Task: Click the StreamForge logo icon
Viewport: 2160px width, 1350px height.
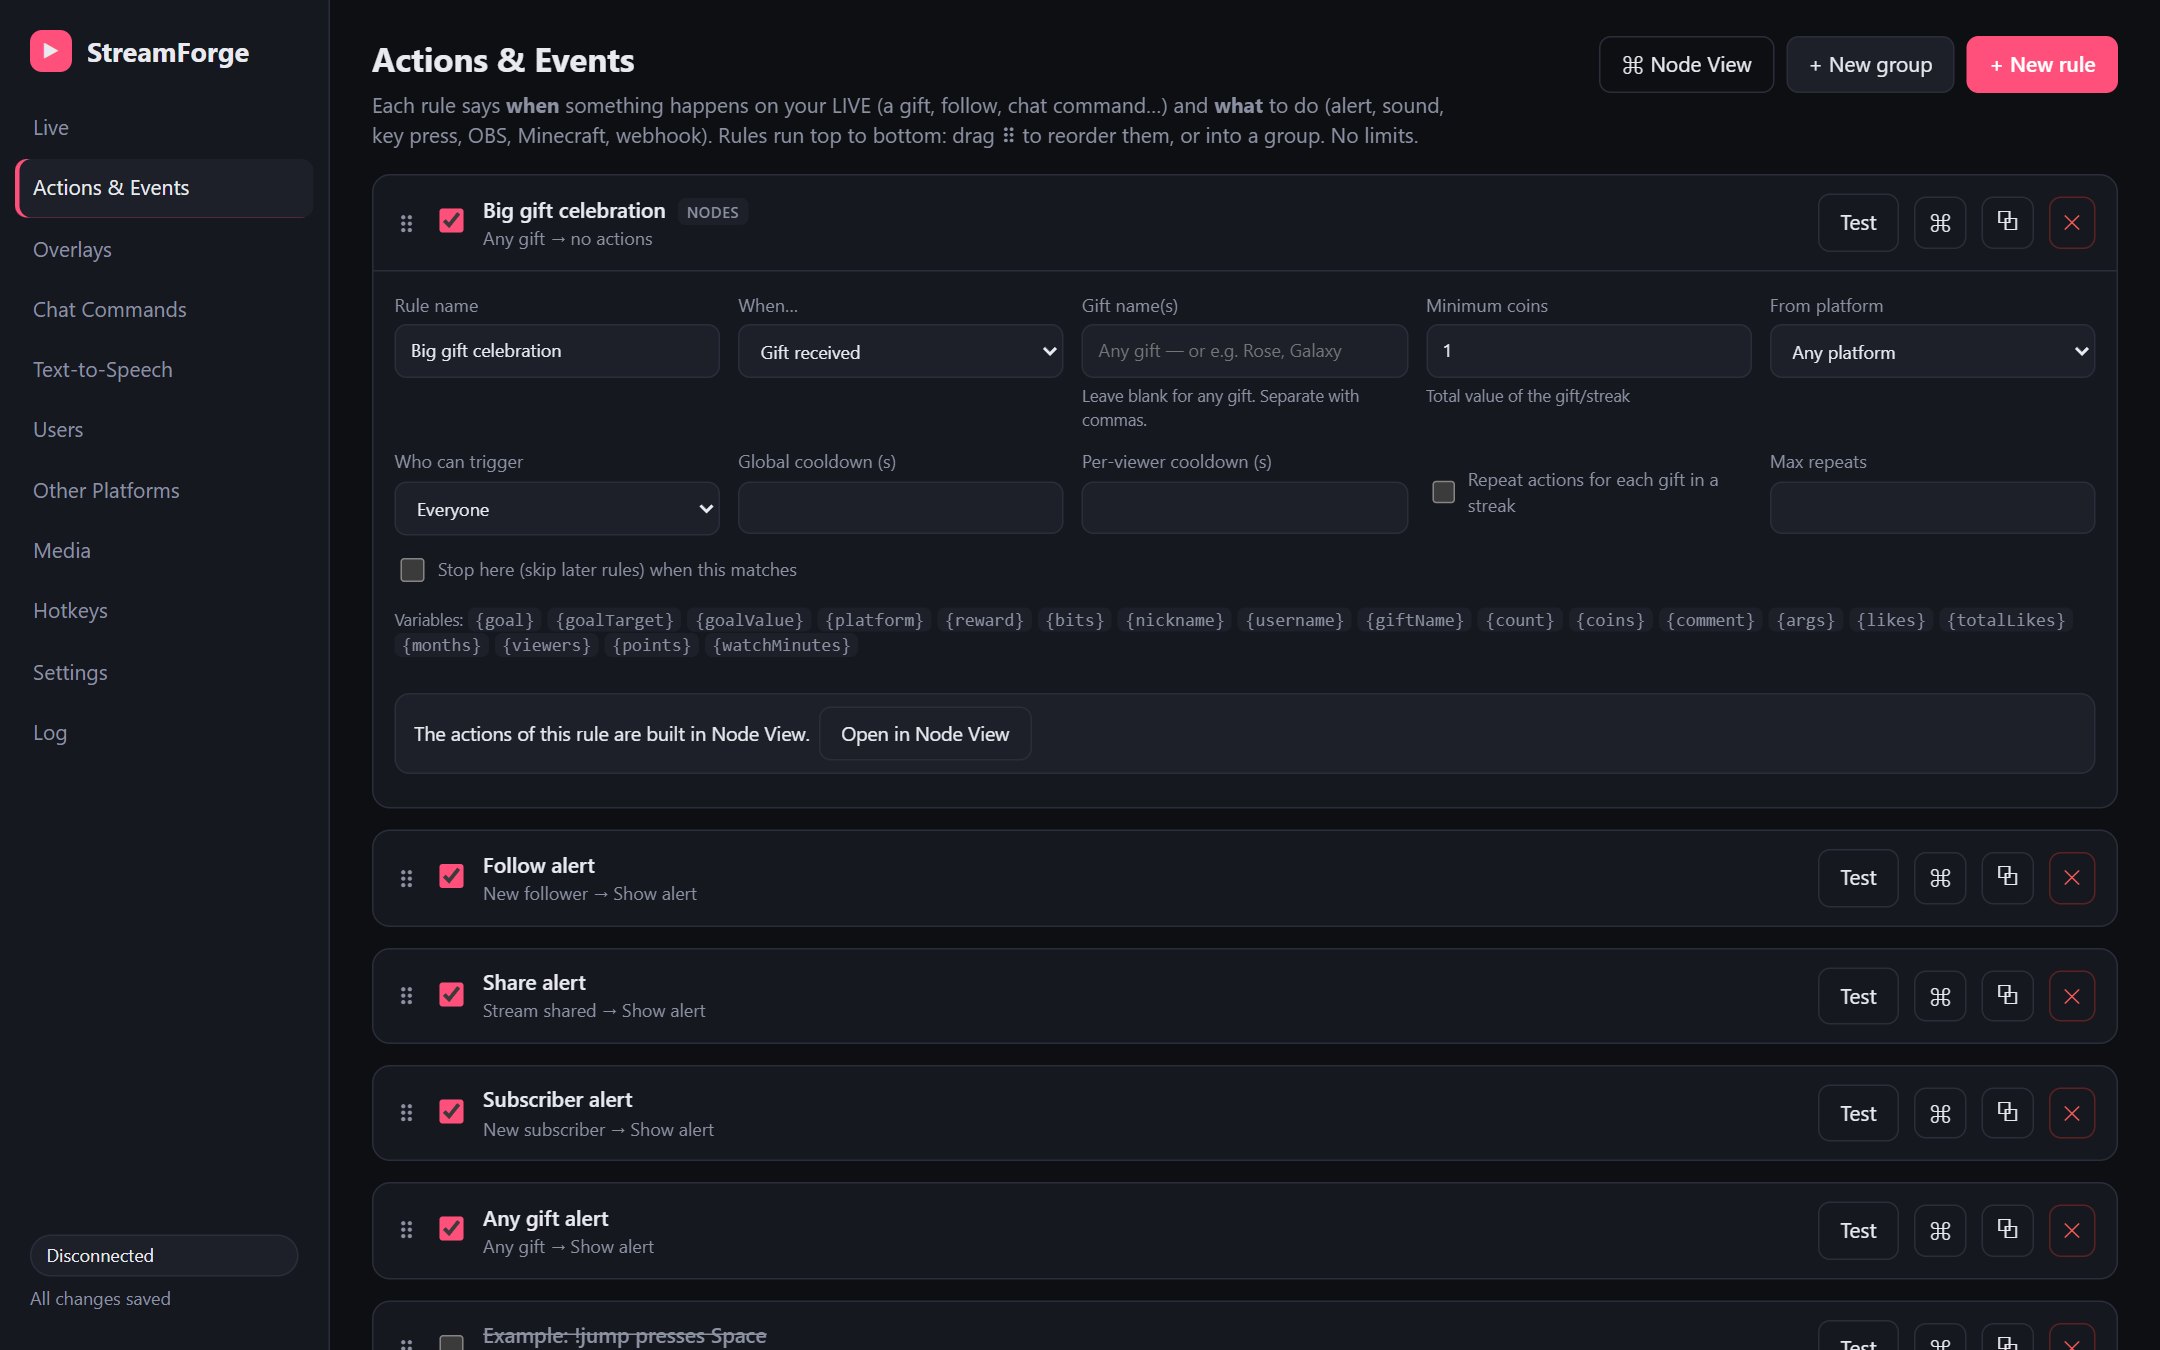Action: [51, 51]
